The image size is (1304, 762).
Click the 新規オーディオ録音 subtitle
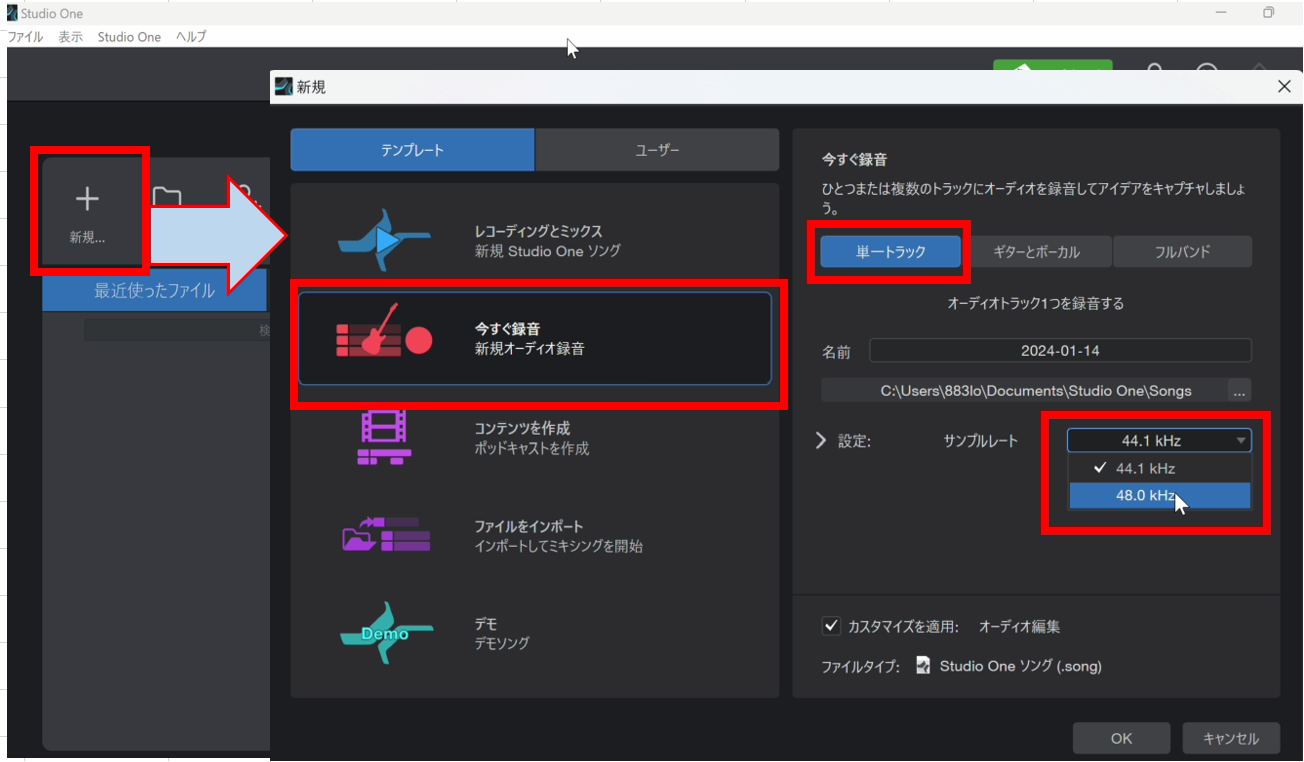(529, 349)
